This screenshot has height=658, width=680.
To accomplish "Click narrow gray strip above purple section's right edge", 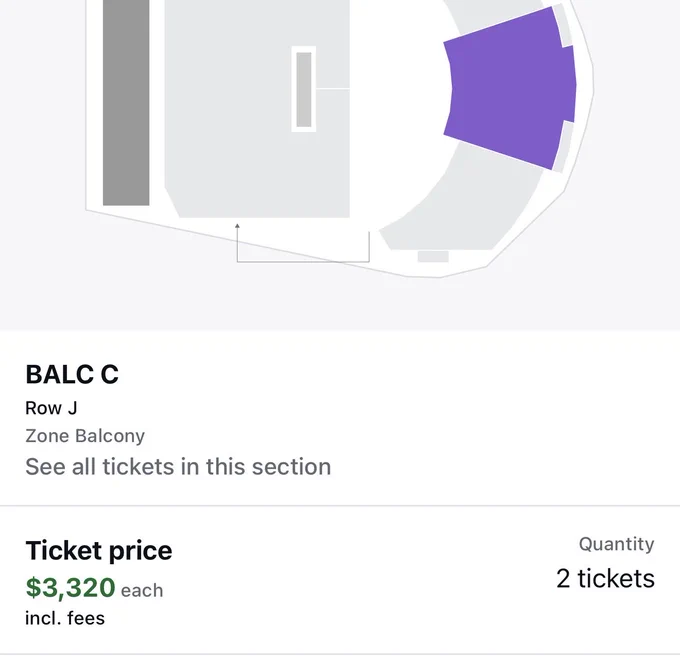I will click(x=564, y=25).
